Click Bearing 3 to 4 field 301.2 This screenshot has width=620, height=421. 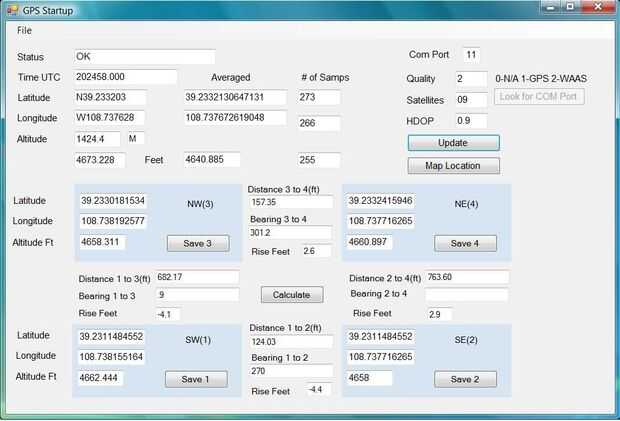(290, 232)
